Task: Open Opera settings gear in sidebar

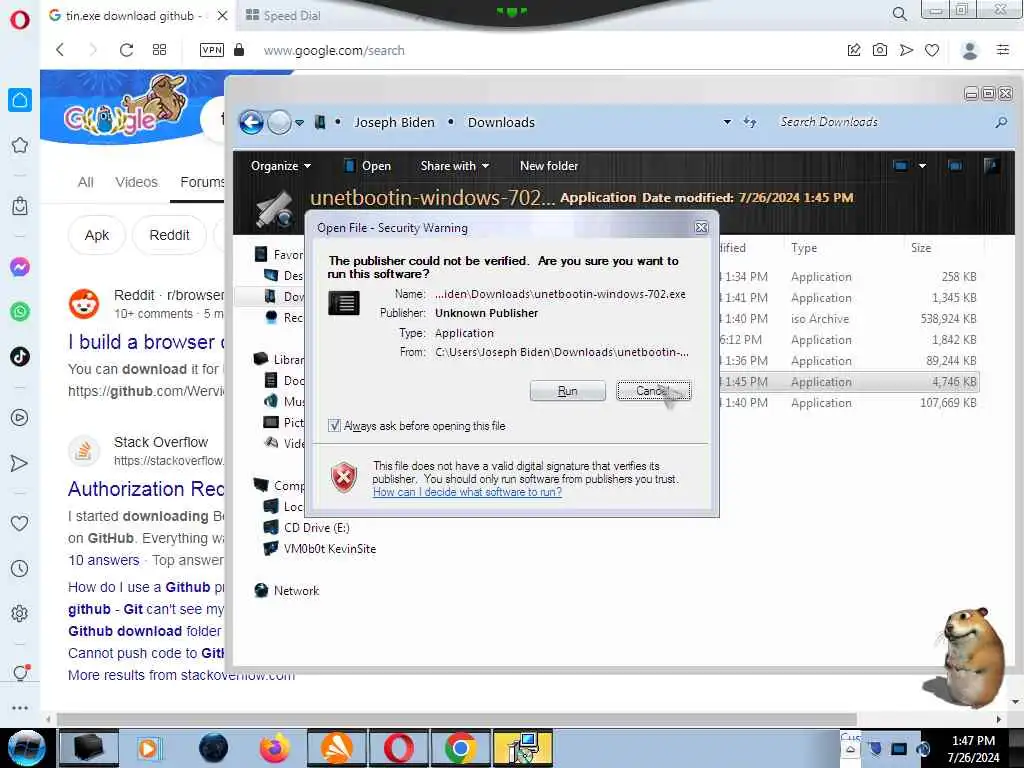Action: pos(20,613)
